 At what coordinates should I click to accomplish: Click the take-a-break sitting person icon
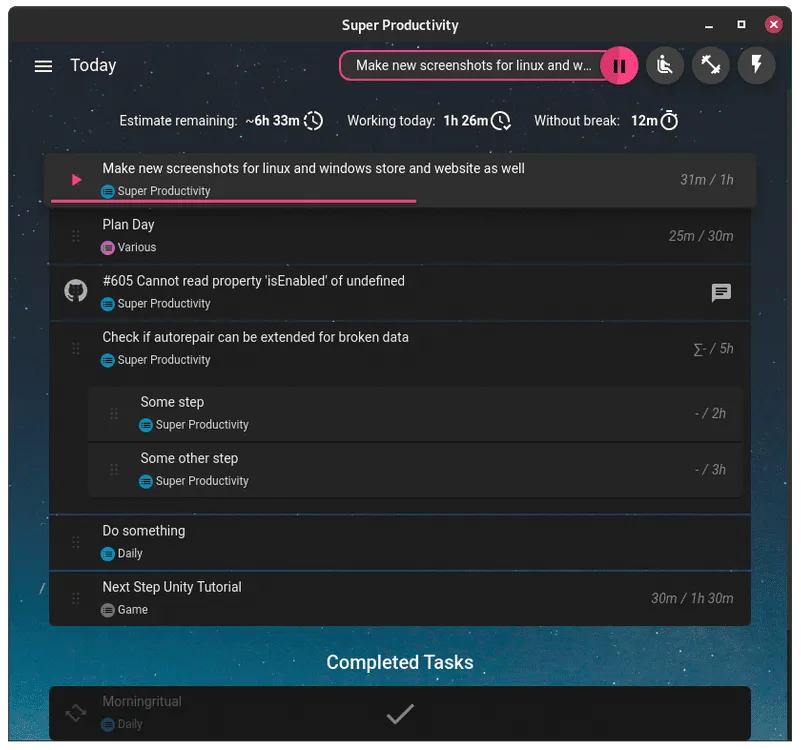click(x=665, y=65)
